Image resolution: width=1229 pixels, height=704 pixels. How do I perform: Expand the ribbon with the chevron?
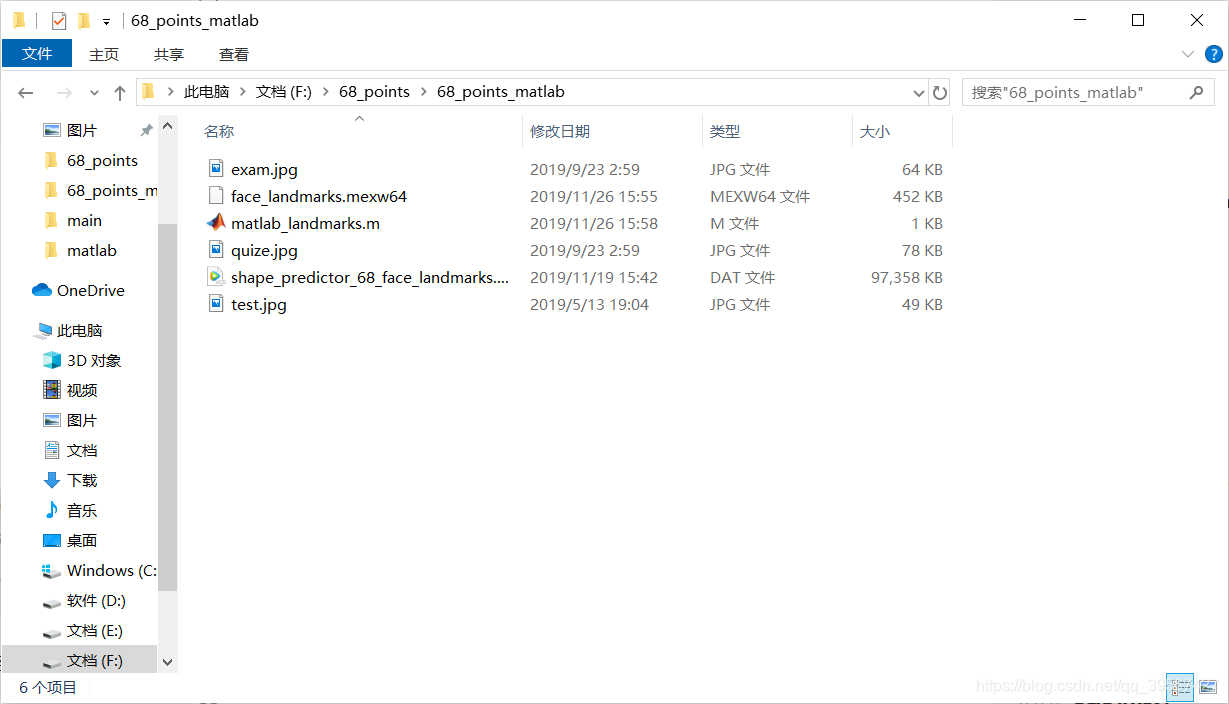click(x=1188, y=54)
